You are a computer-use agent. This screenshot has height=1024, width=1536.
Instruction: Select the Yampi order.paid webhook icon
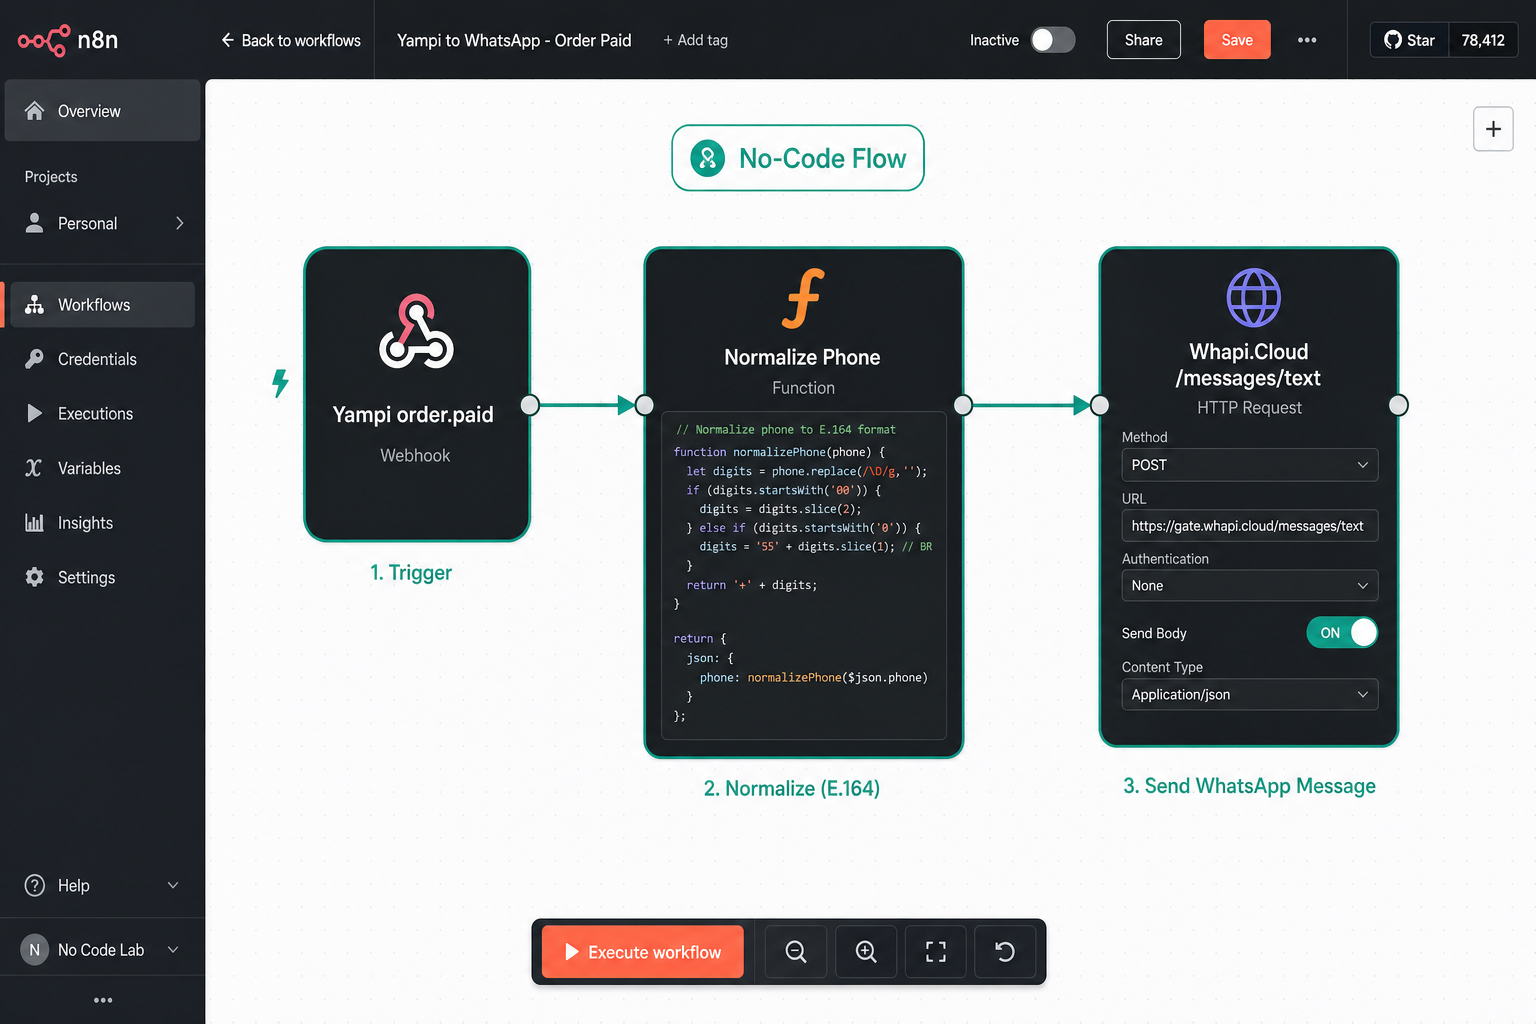pyautogui.click(x=416, y=332)
